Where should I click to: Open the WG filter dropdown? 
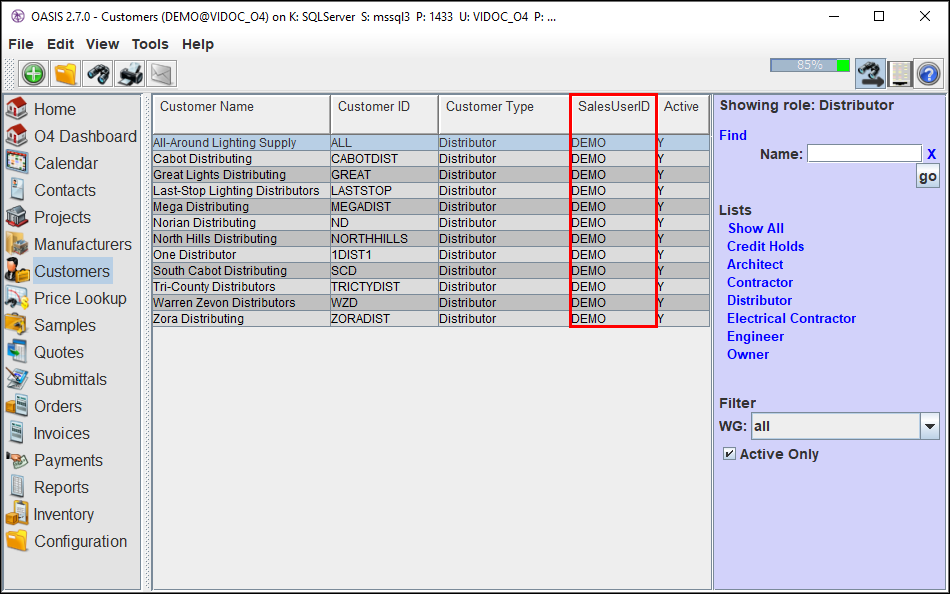coord(929,426)
